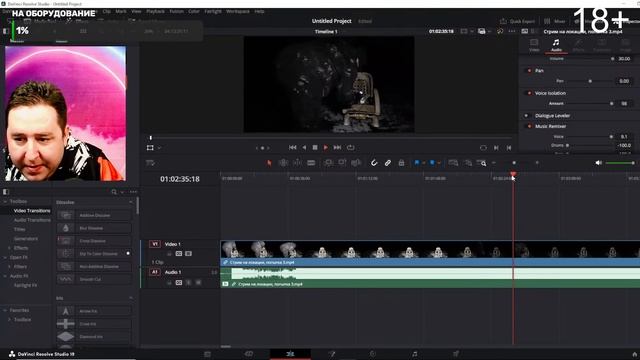Open the Fairlight menu in menu bar

click(x=213, y=11)
